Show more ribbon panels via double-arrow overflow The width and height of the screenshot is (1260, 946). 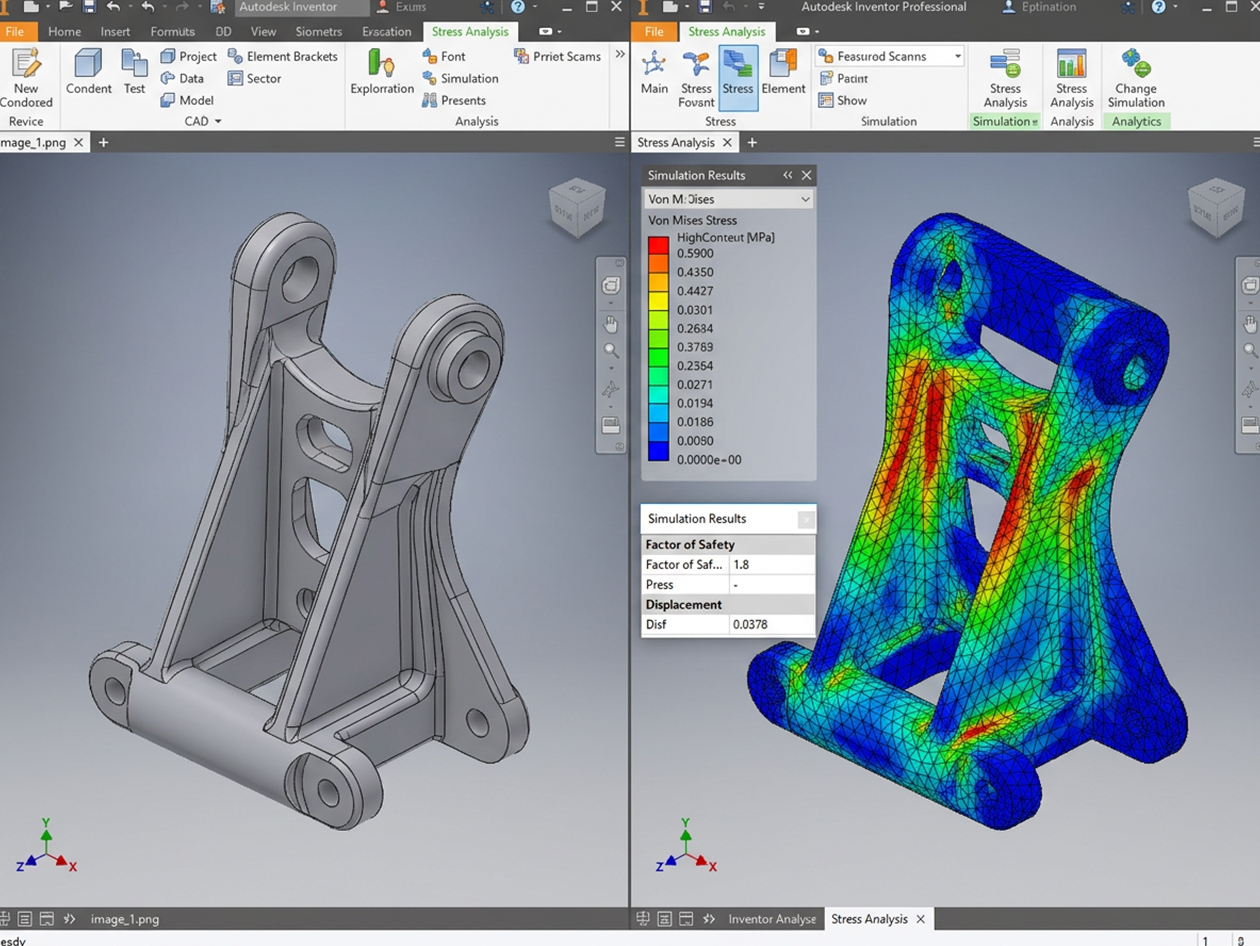(x=620, y=54)
